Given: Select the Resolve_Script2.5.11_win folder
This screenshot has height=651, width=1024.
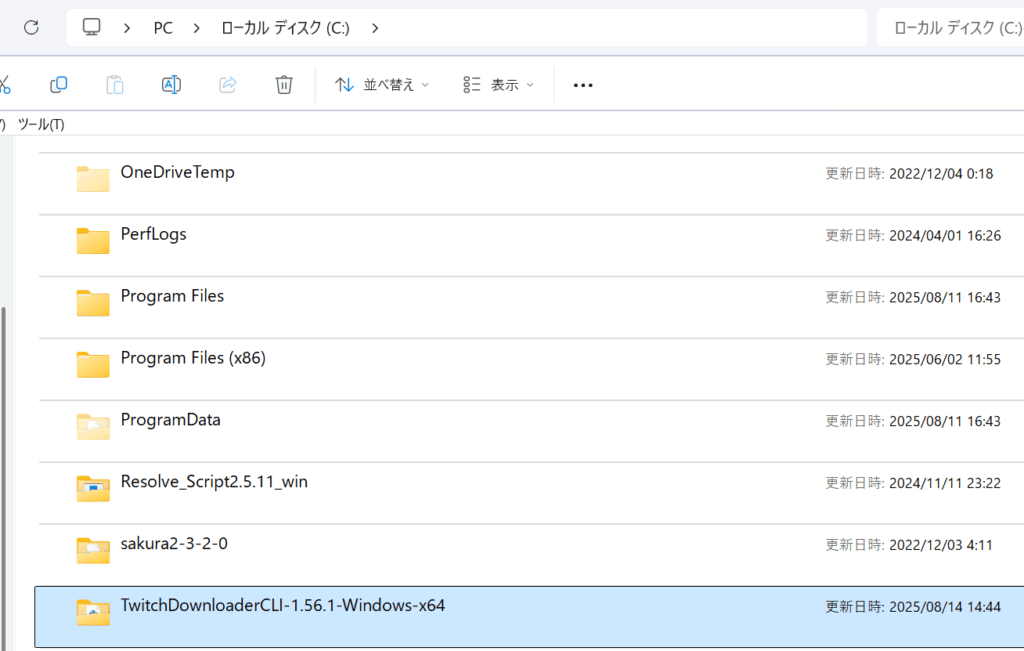Looking at the screenshot, I should 214,482.
